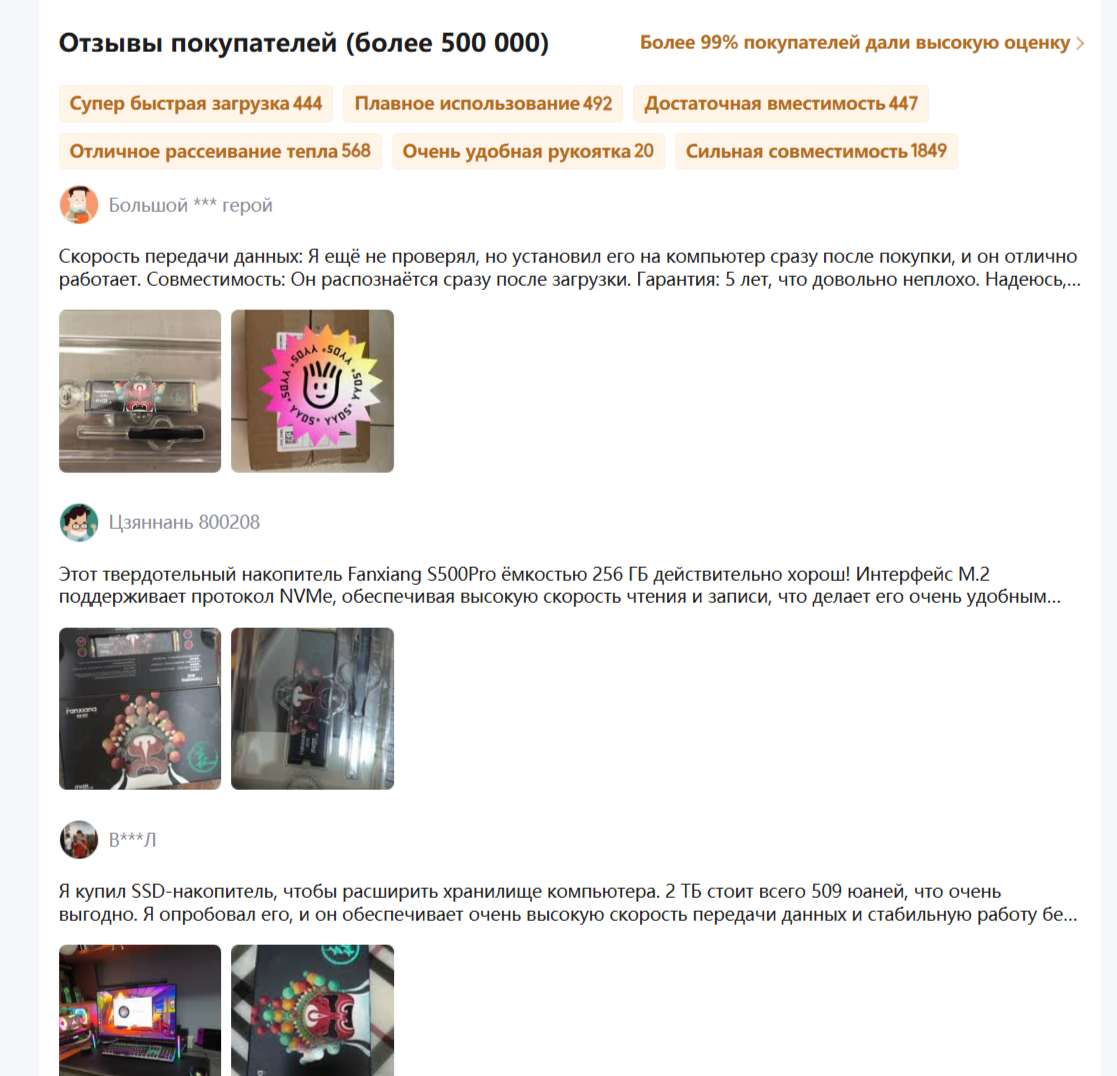Open avatar of reviewer В***Л
This screenshot has height=1076, width=1117.
(x=78, y=839)
